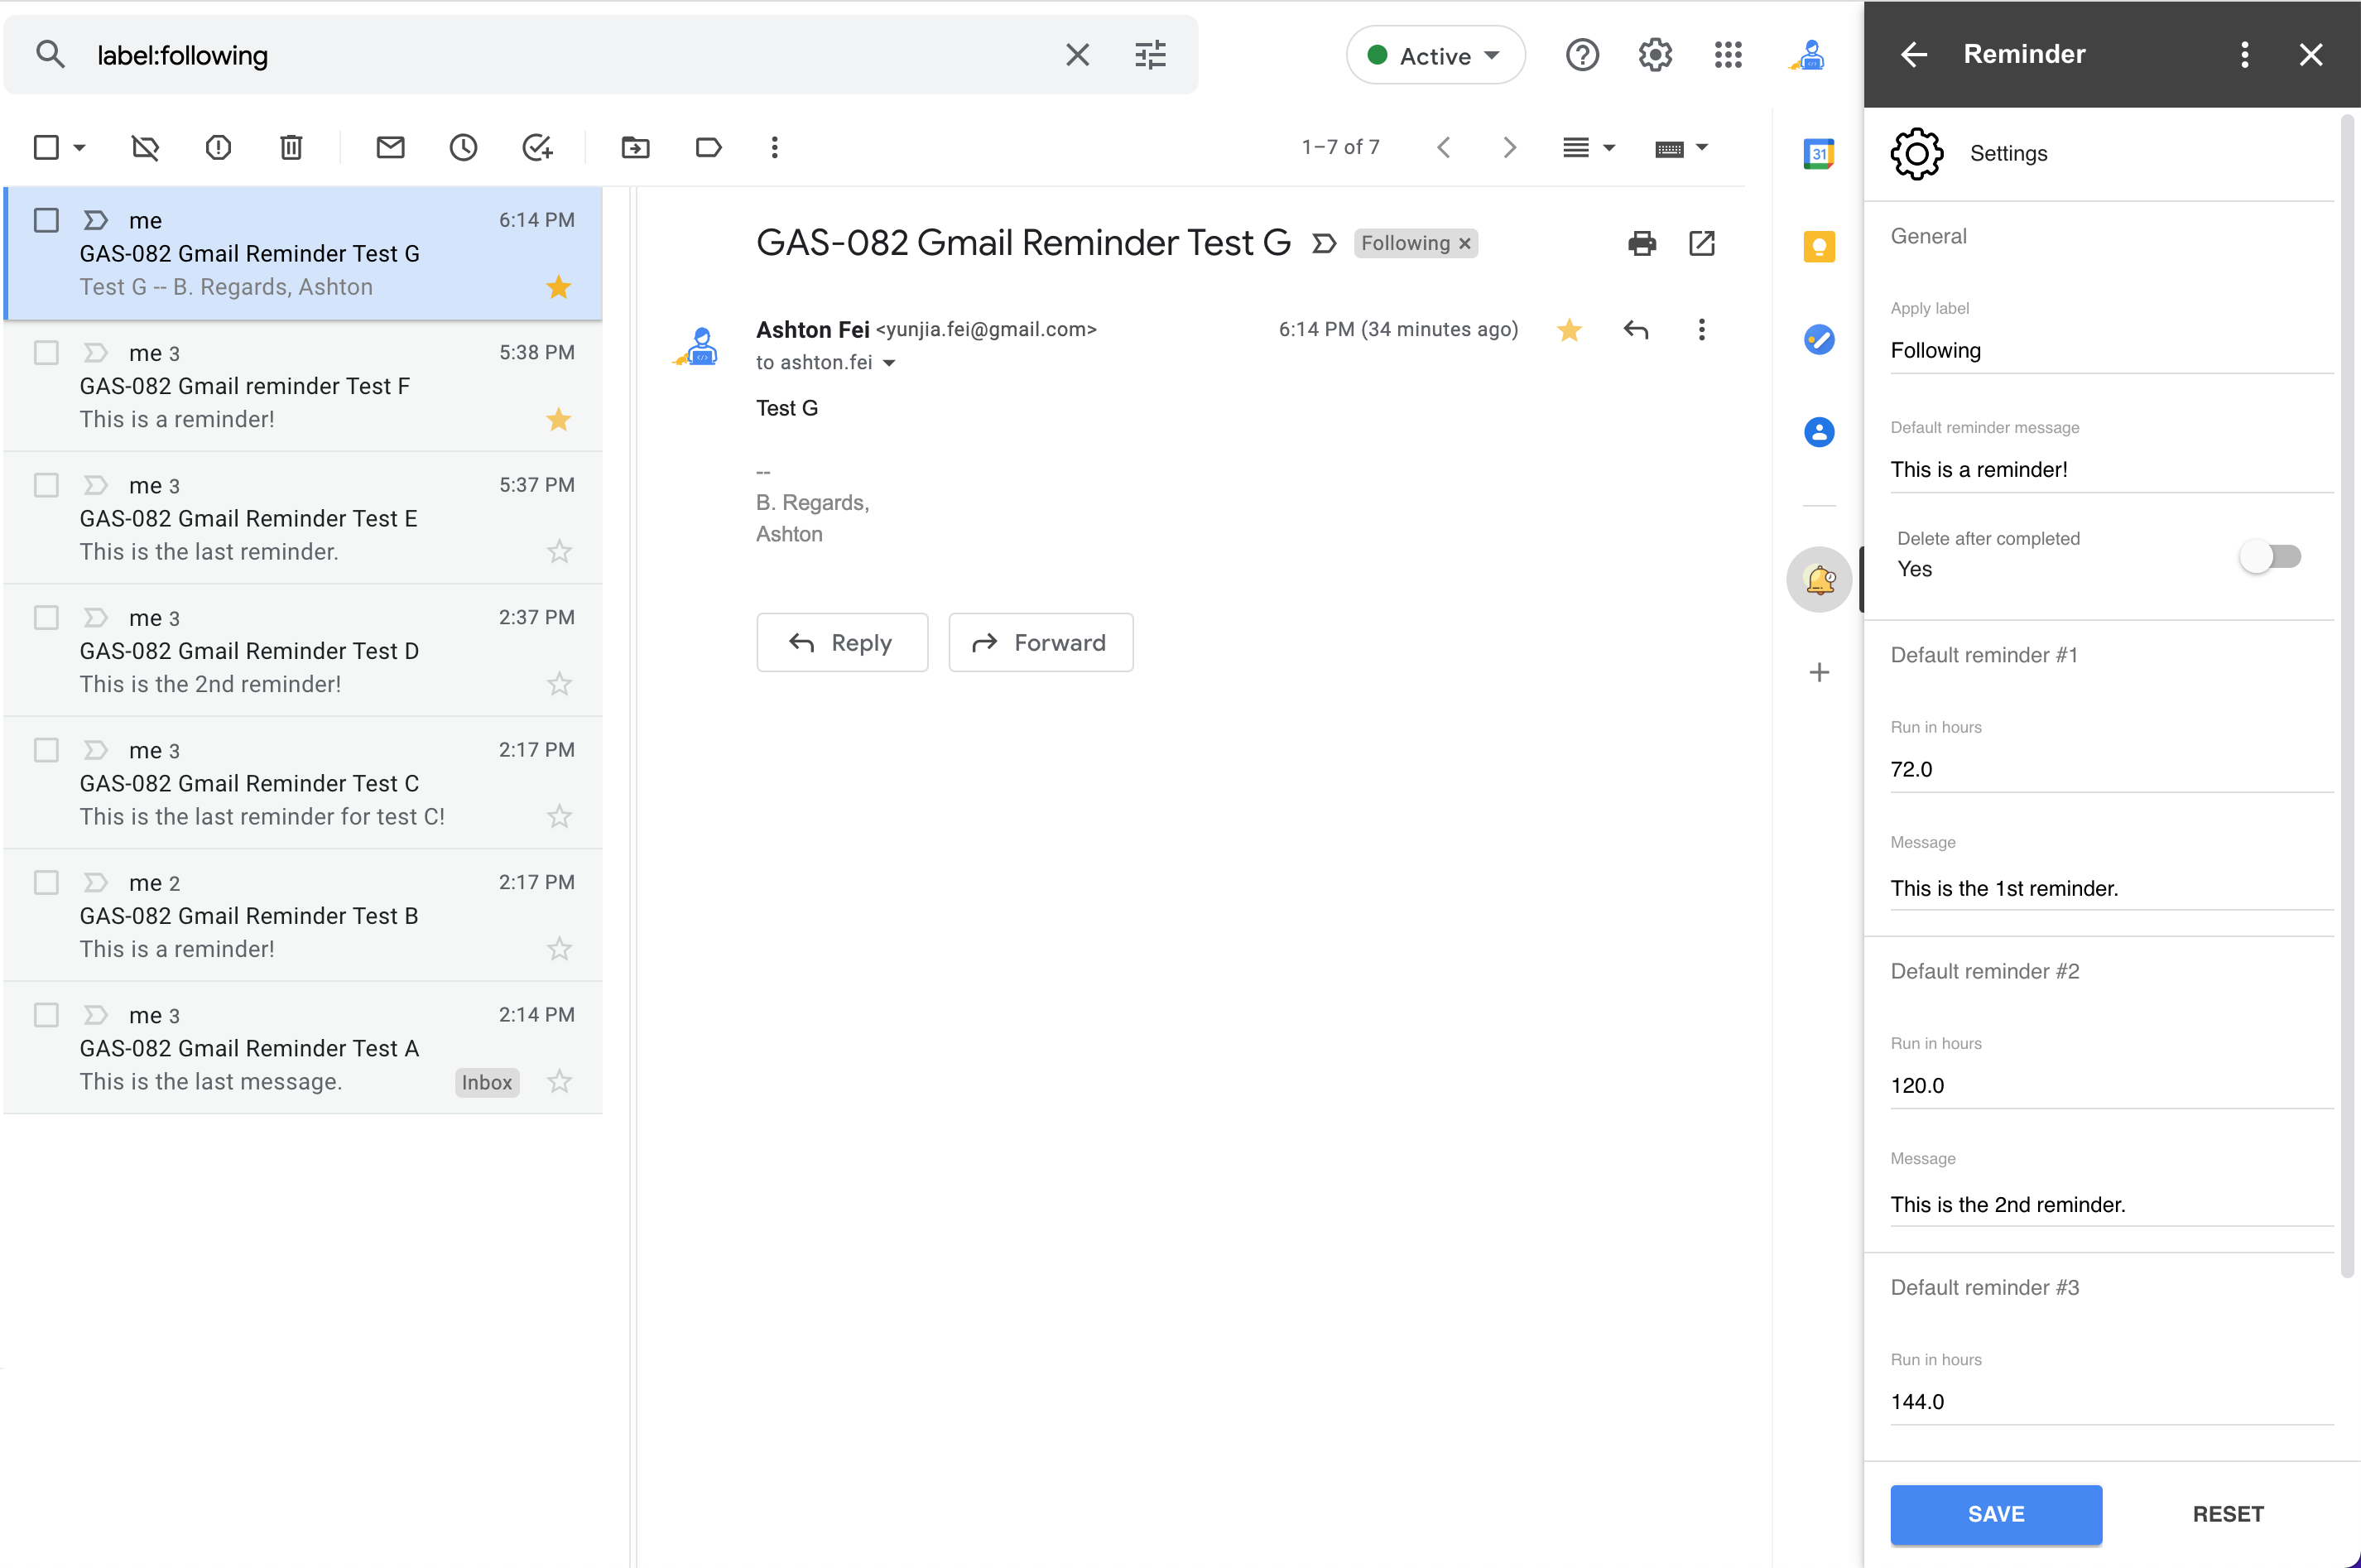Open Google Keep in side panel

coord(1818,246)
